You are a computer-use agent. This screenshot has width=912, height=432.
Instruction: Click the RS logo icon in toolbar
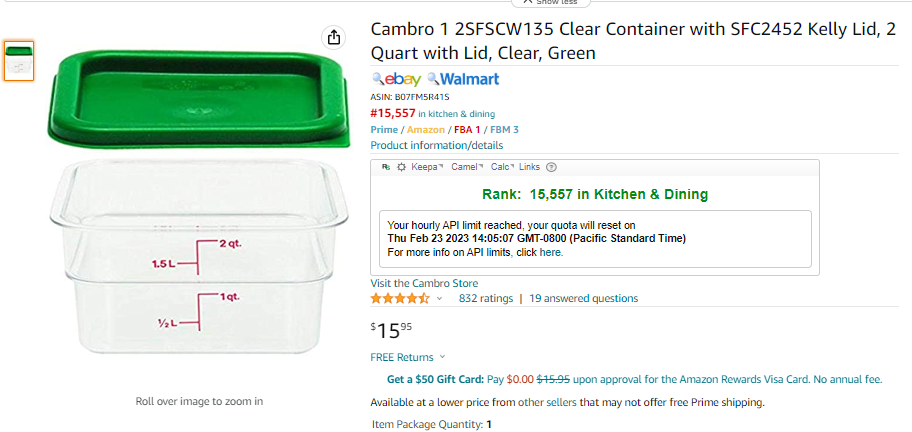point(386,167)
